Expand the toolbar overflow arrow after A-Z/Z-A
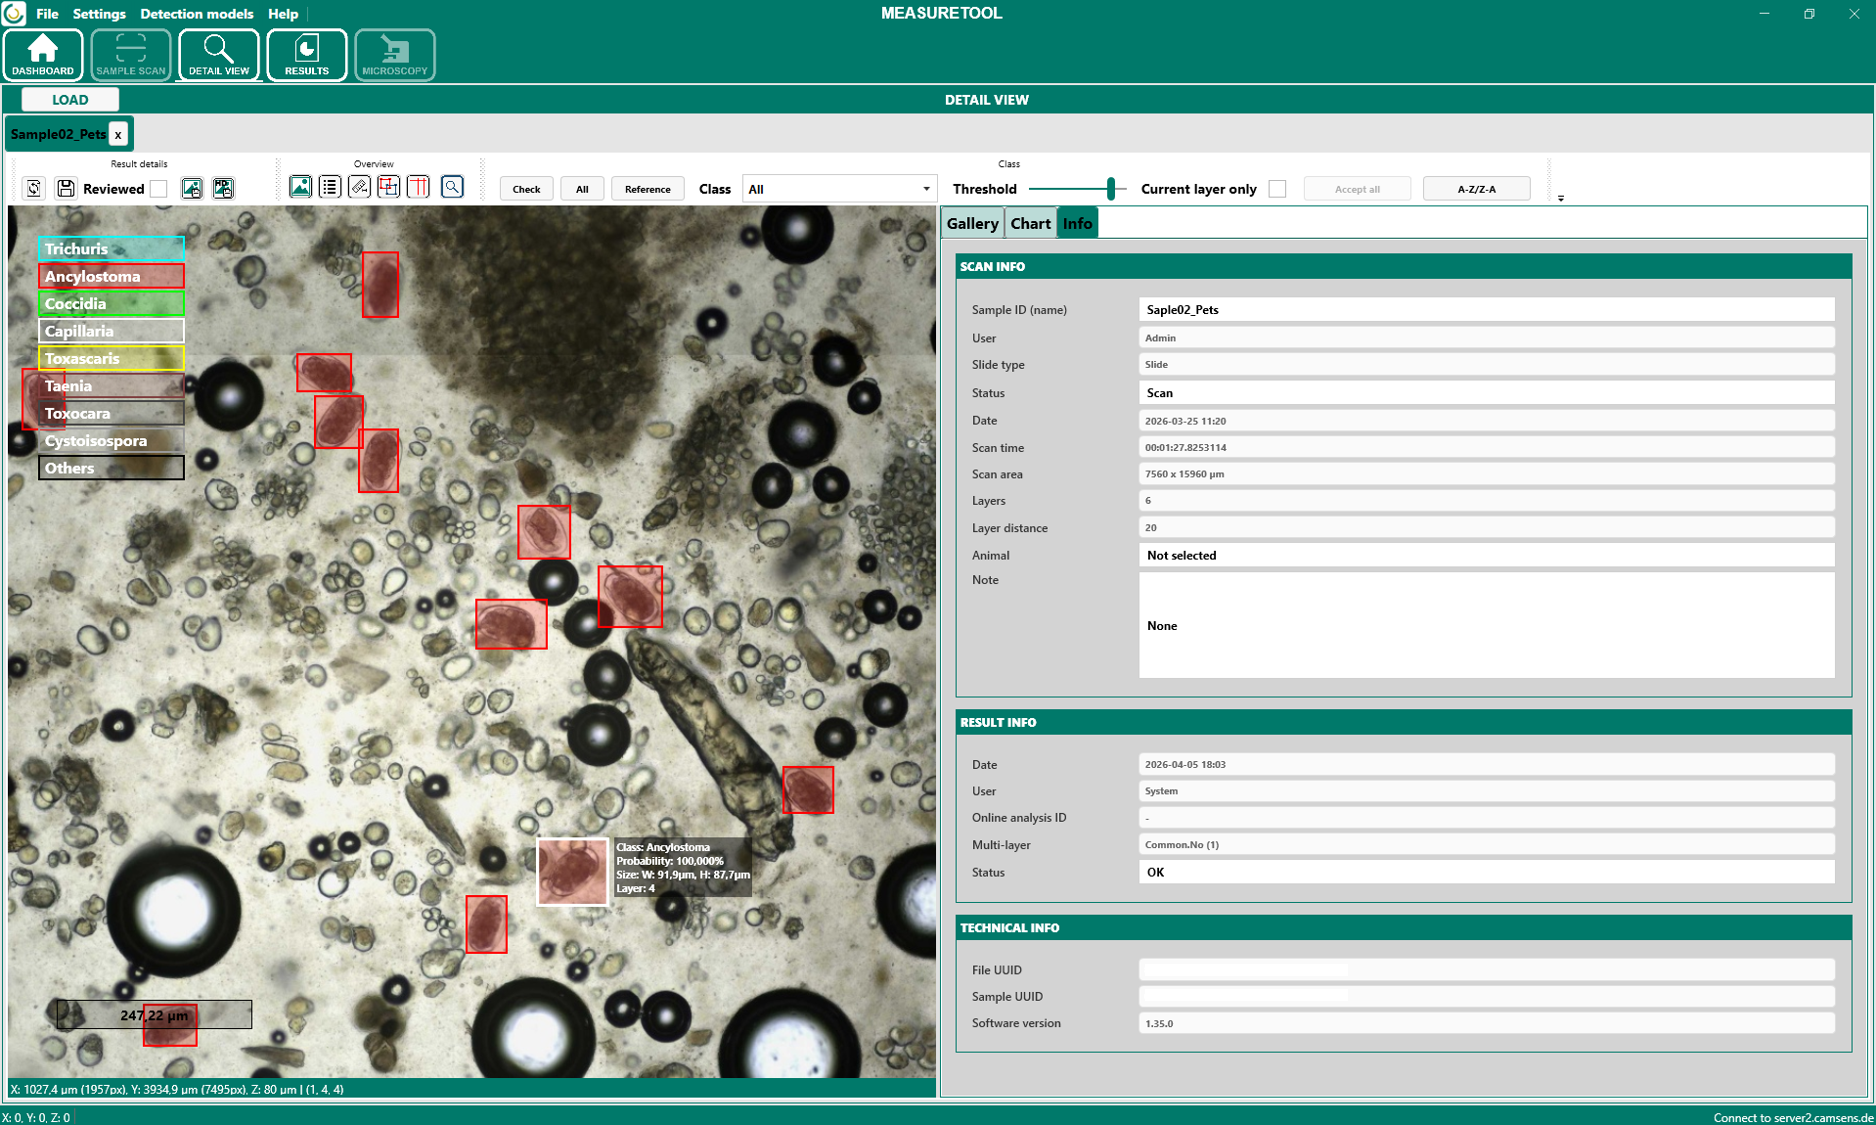This screenshot has width=1876, height=1125. (x=1560, y=198)
